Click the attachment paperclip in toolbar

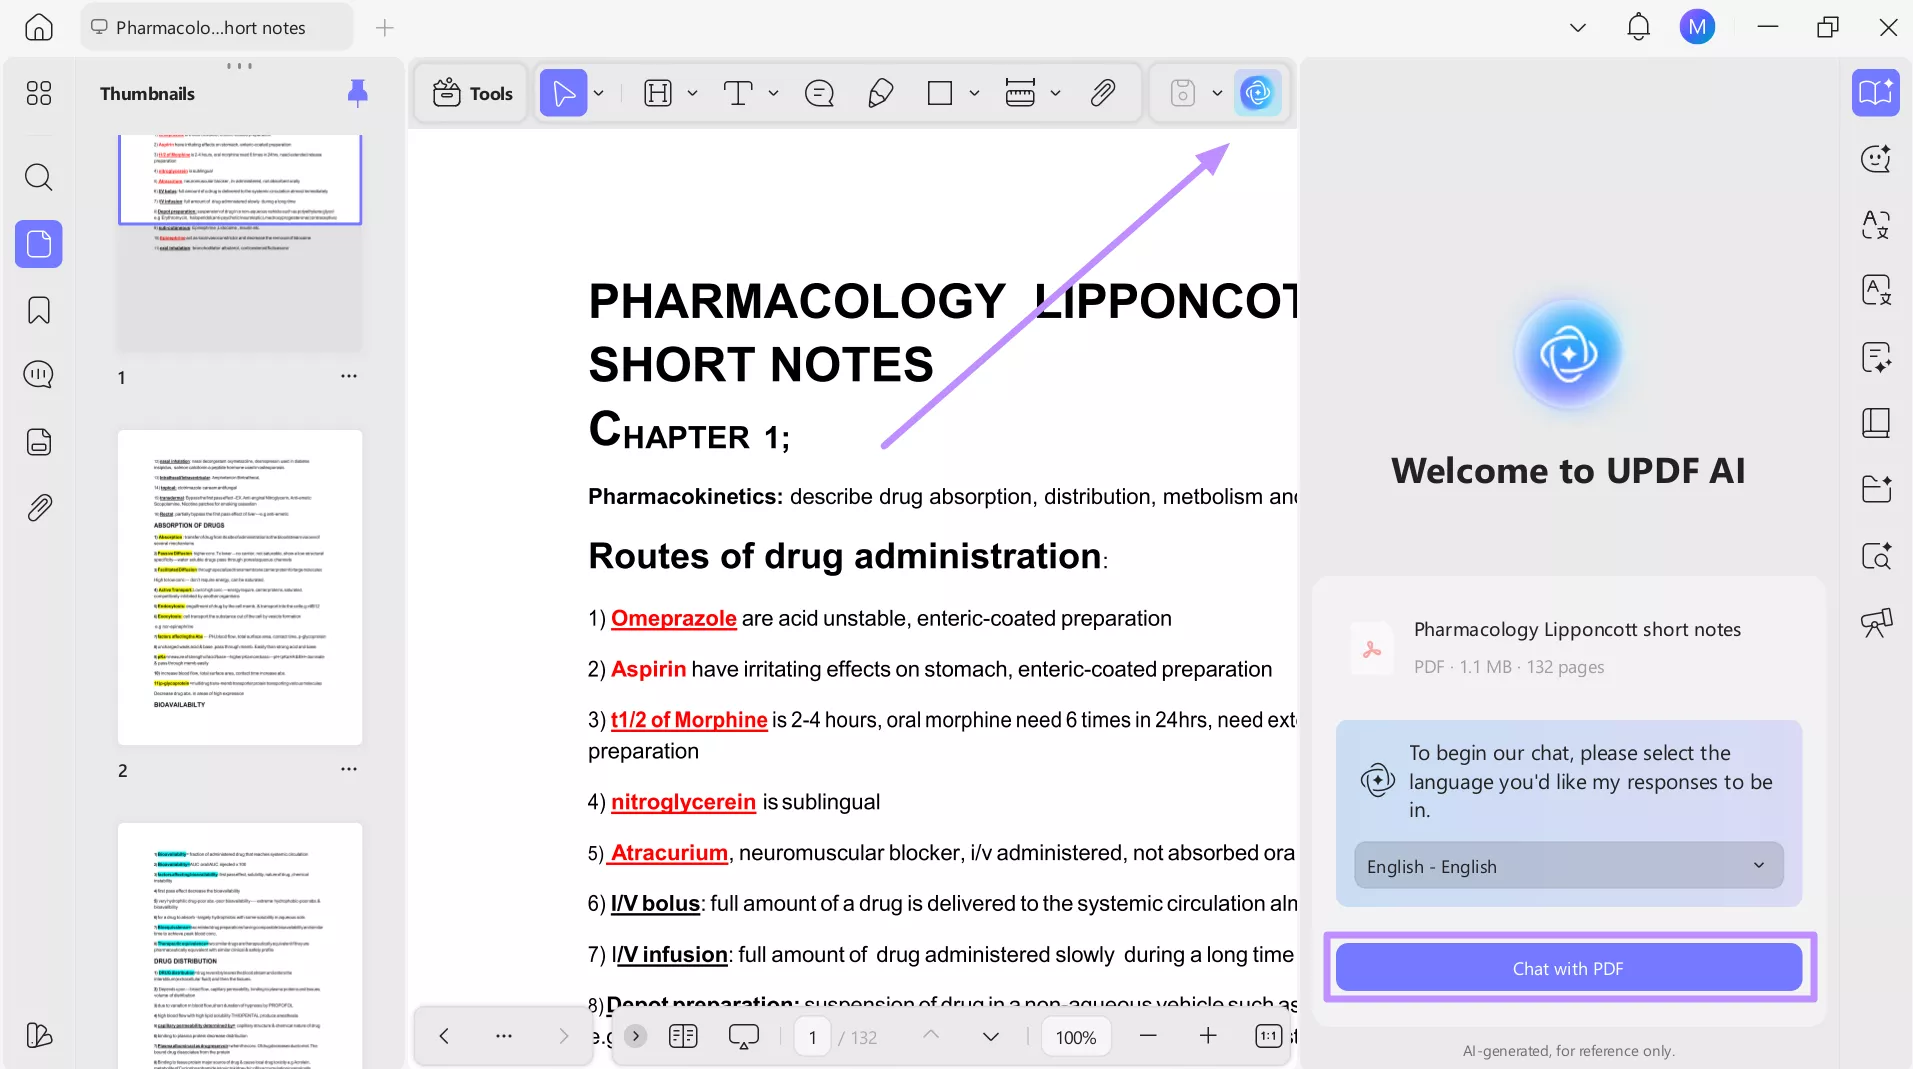[x=1102, y=93]
